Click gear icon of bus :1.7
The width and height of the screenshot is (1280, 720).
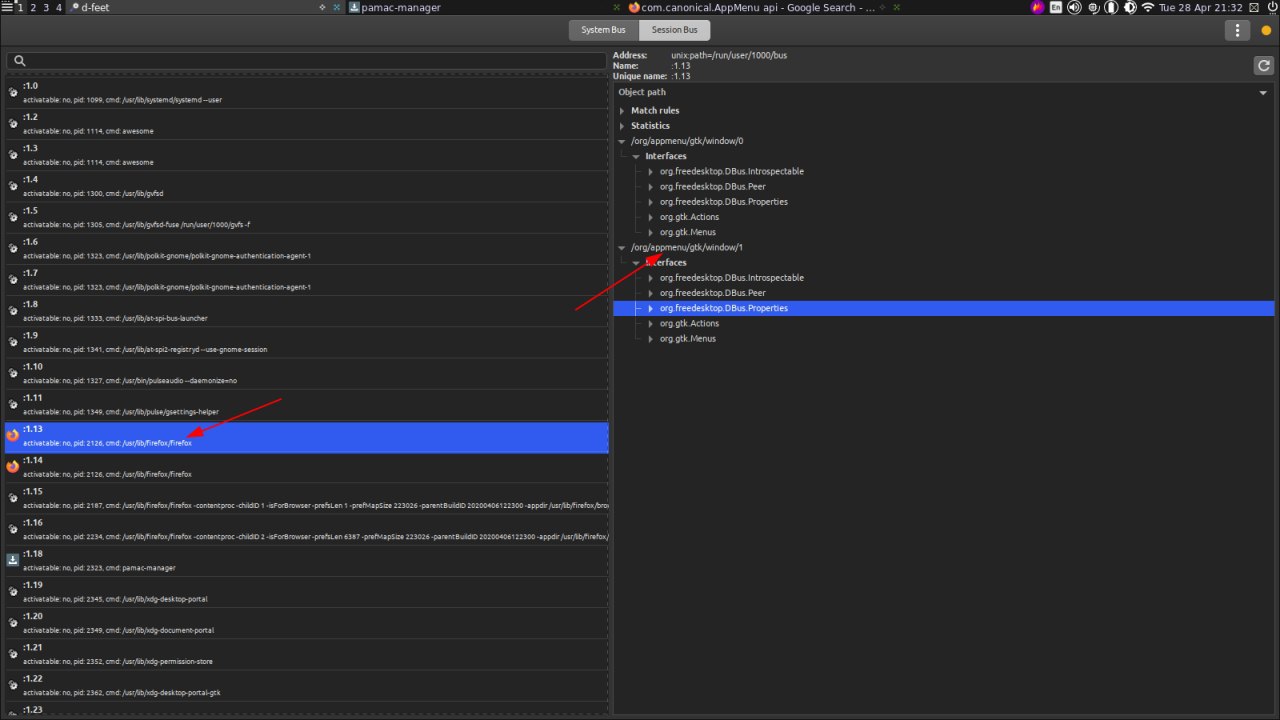click(13, 279)
